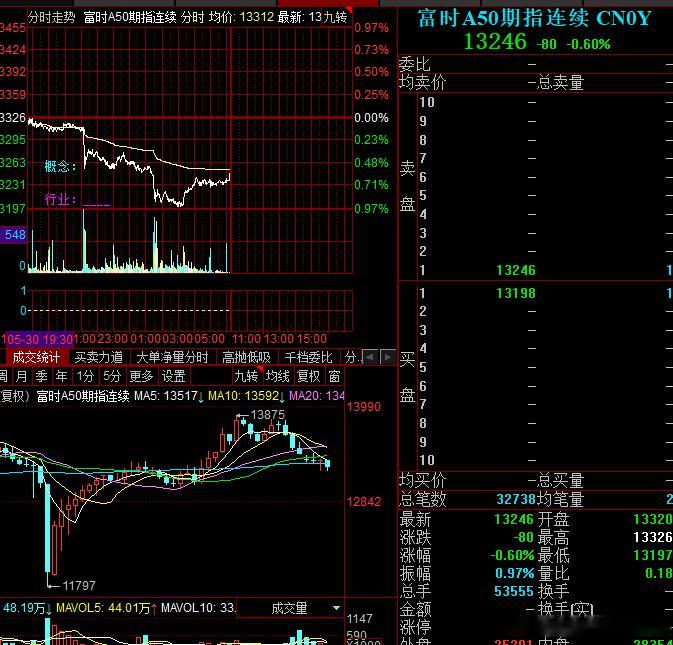Open the 高抛低吸 tab
Viewport: 673px width, 645px height.
[246, 357]
